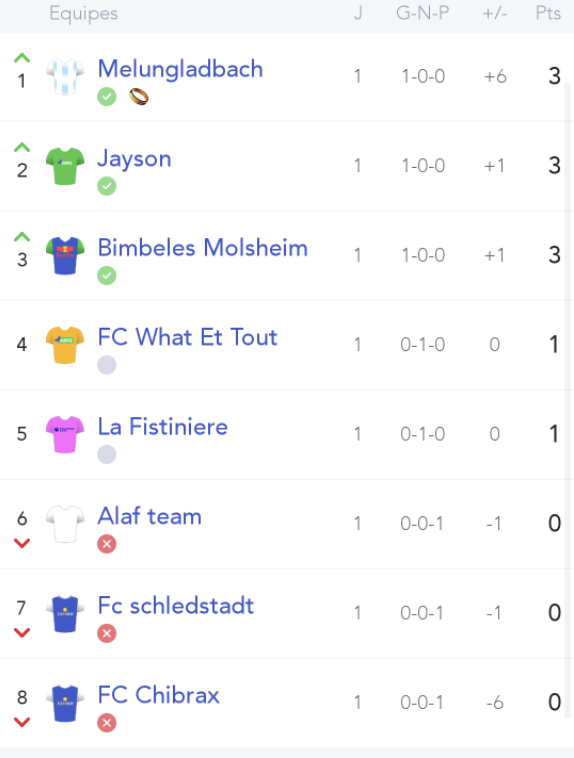Open the Bimbeles Molsheim team link
574x758 pixels.
point(203,248)
